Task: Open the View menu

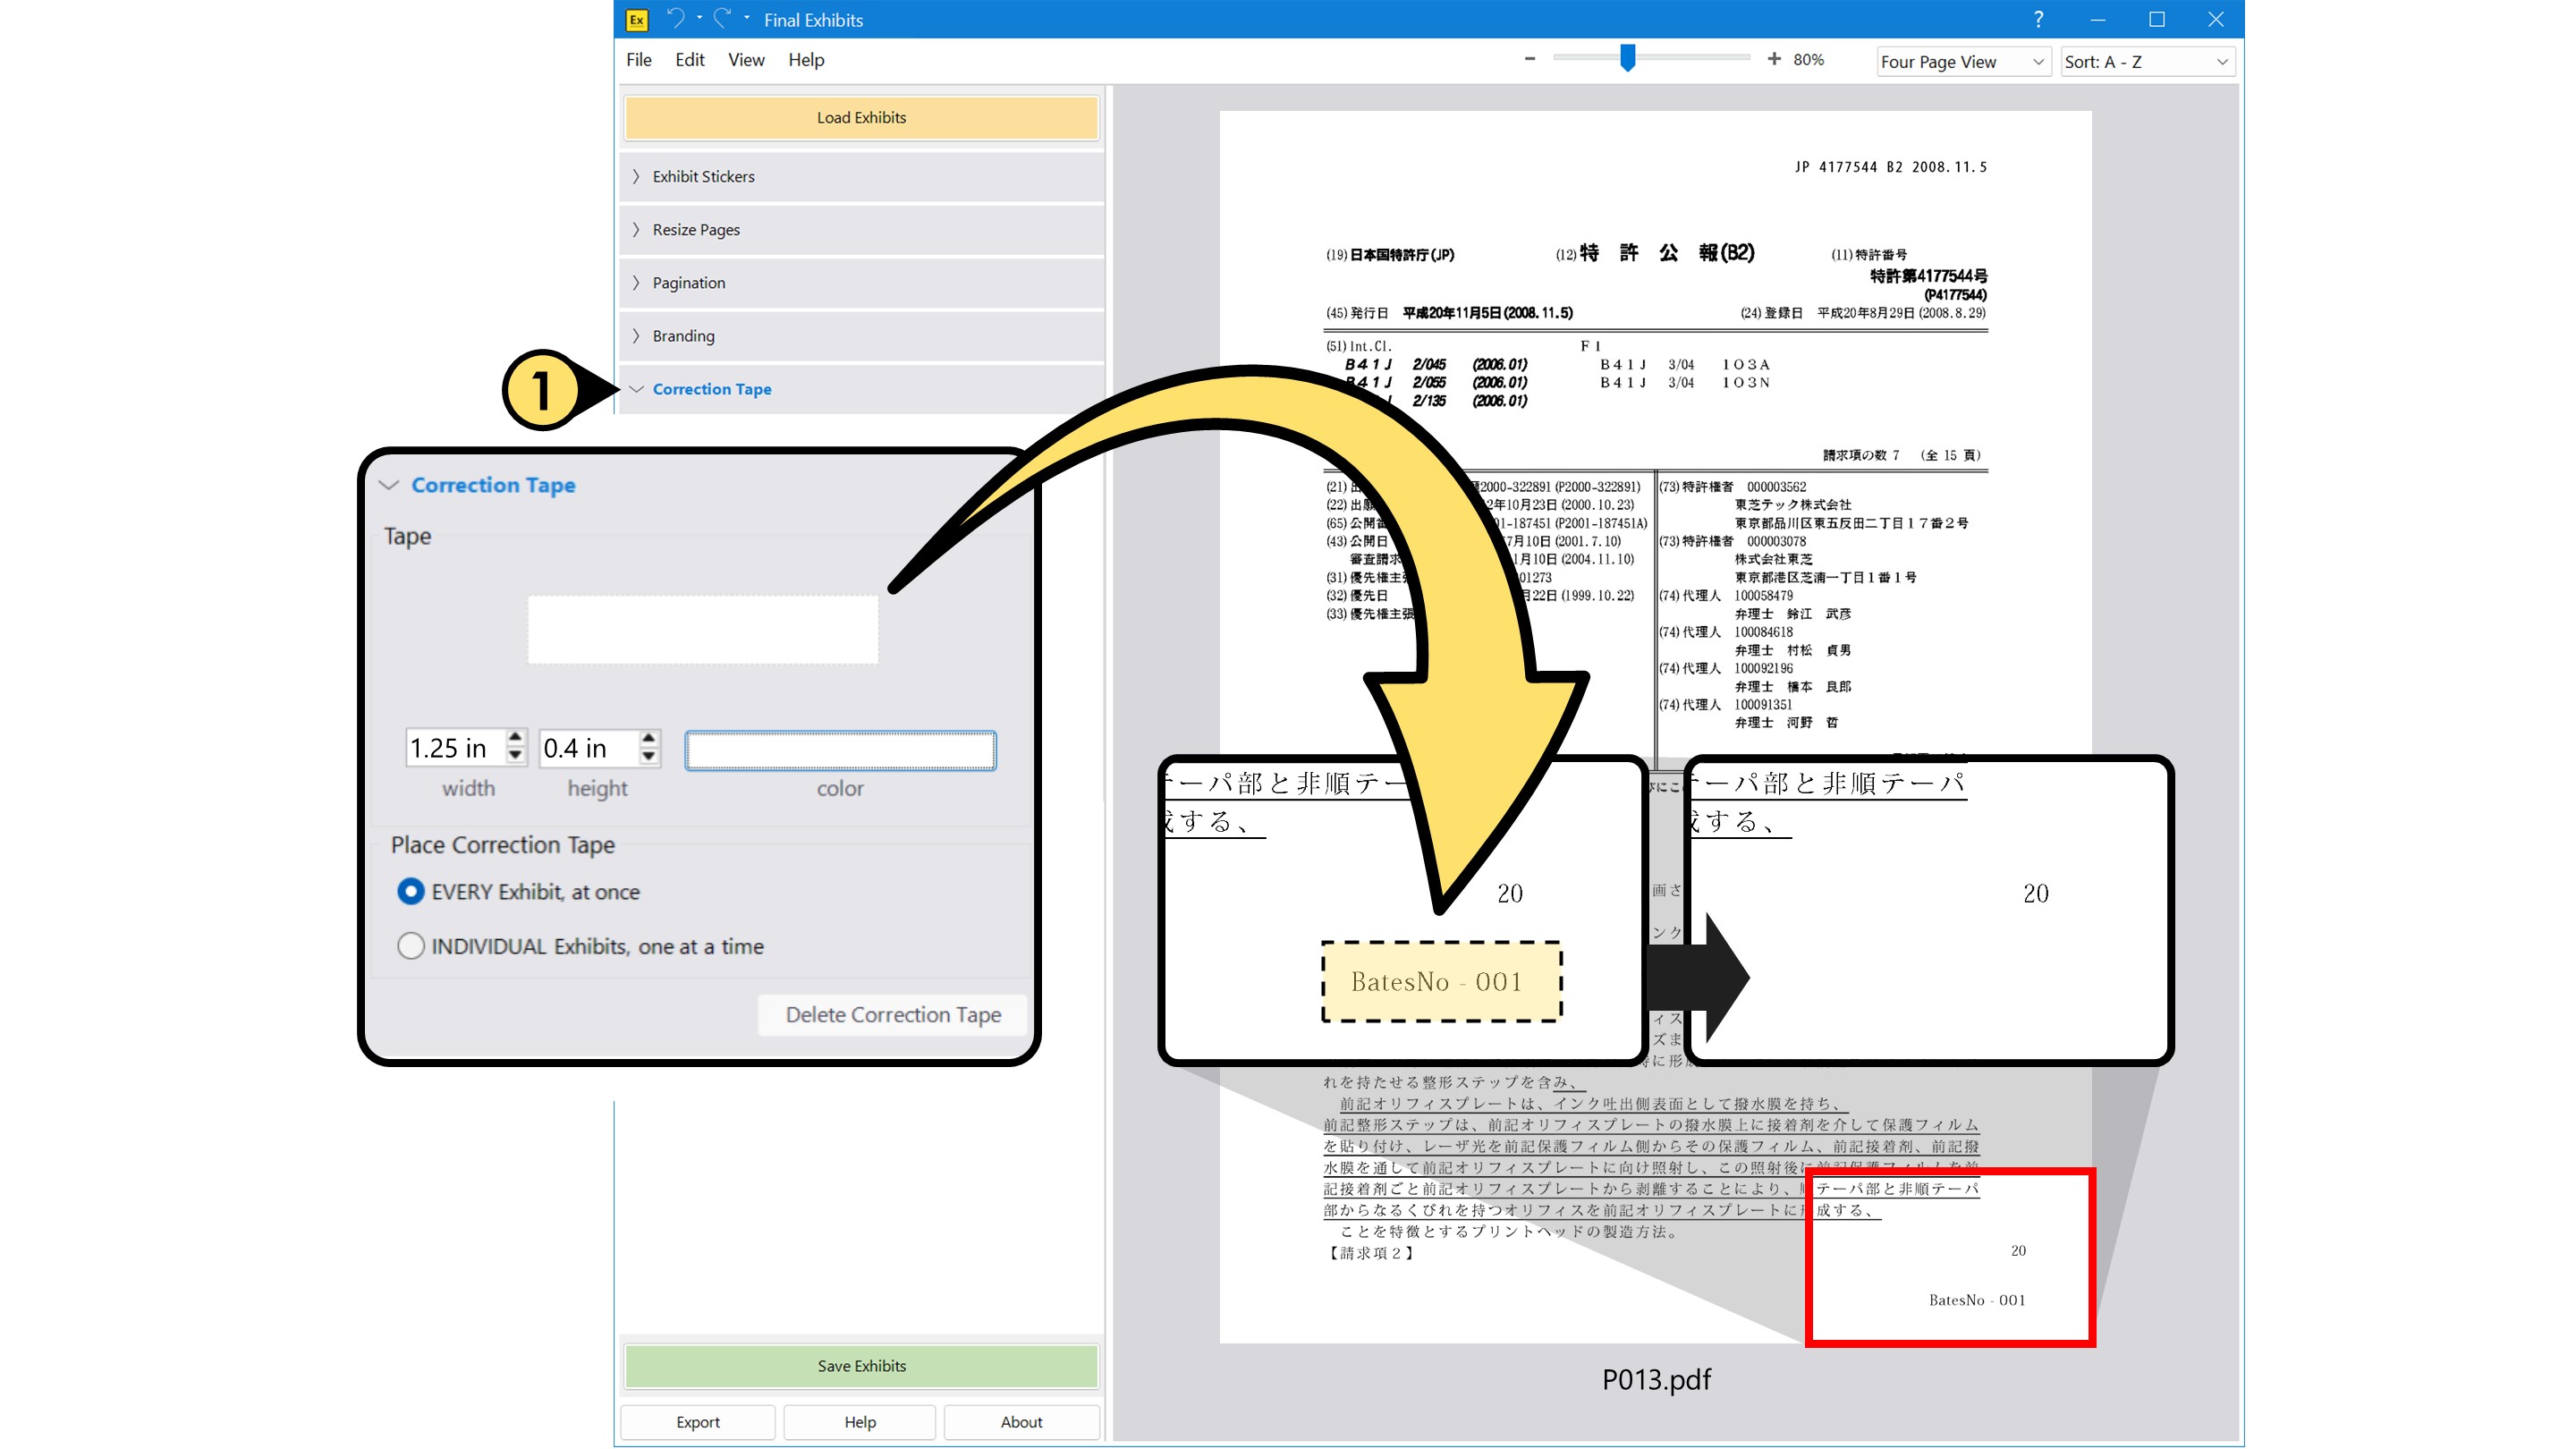Action: coord(745,60)
